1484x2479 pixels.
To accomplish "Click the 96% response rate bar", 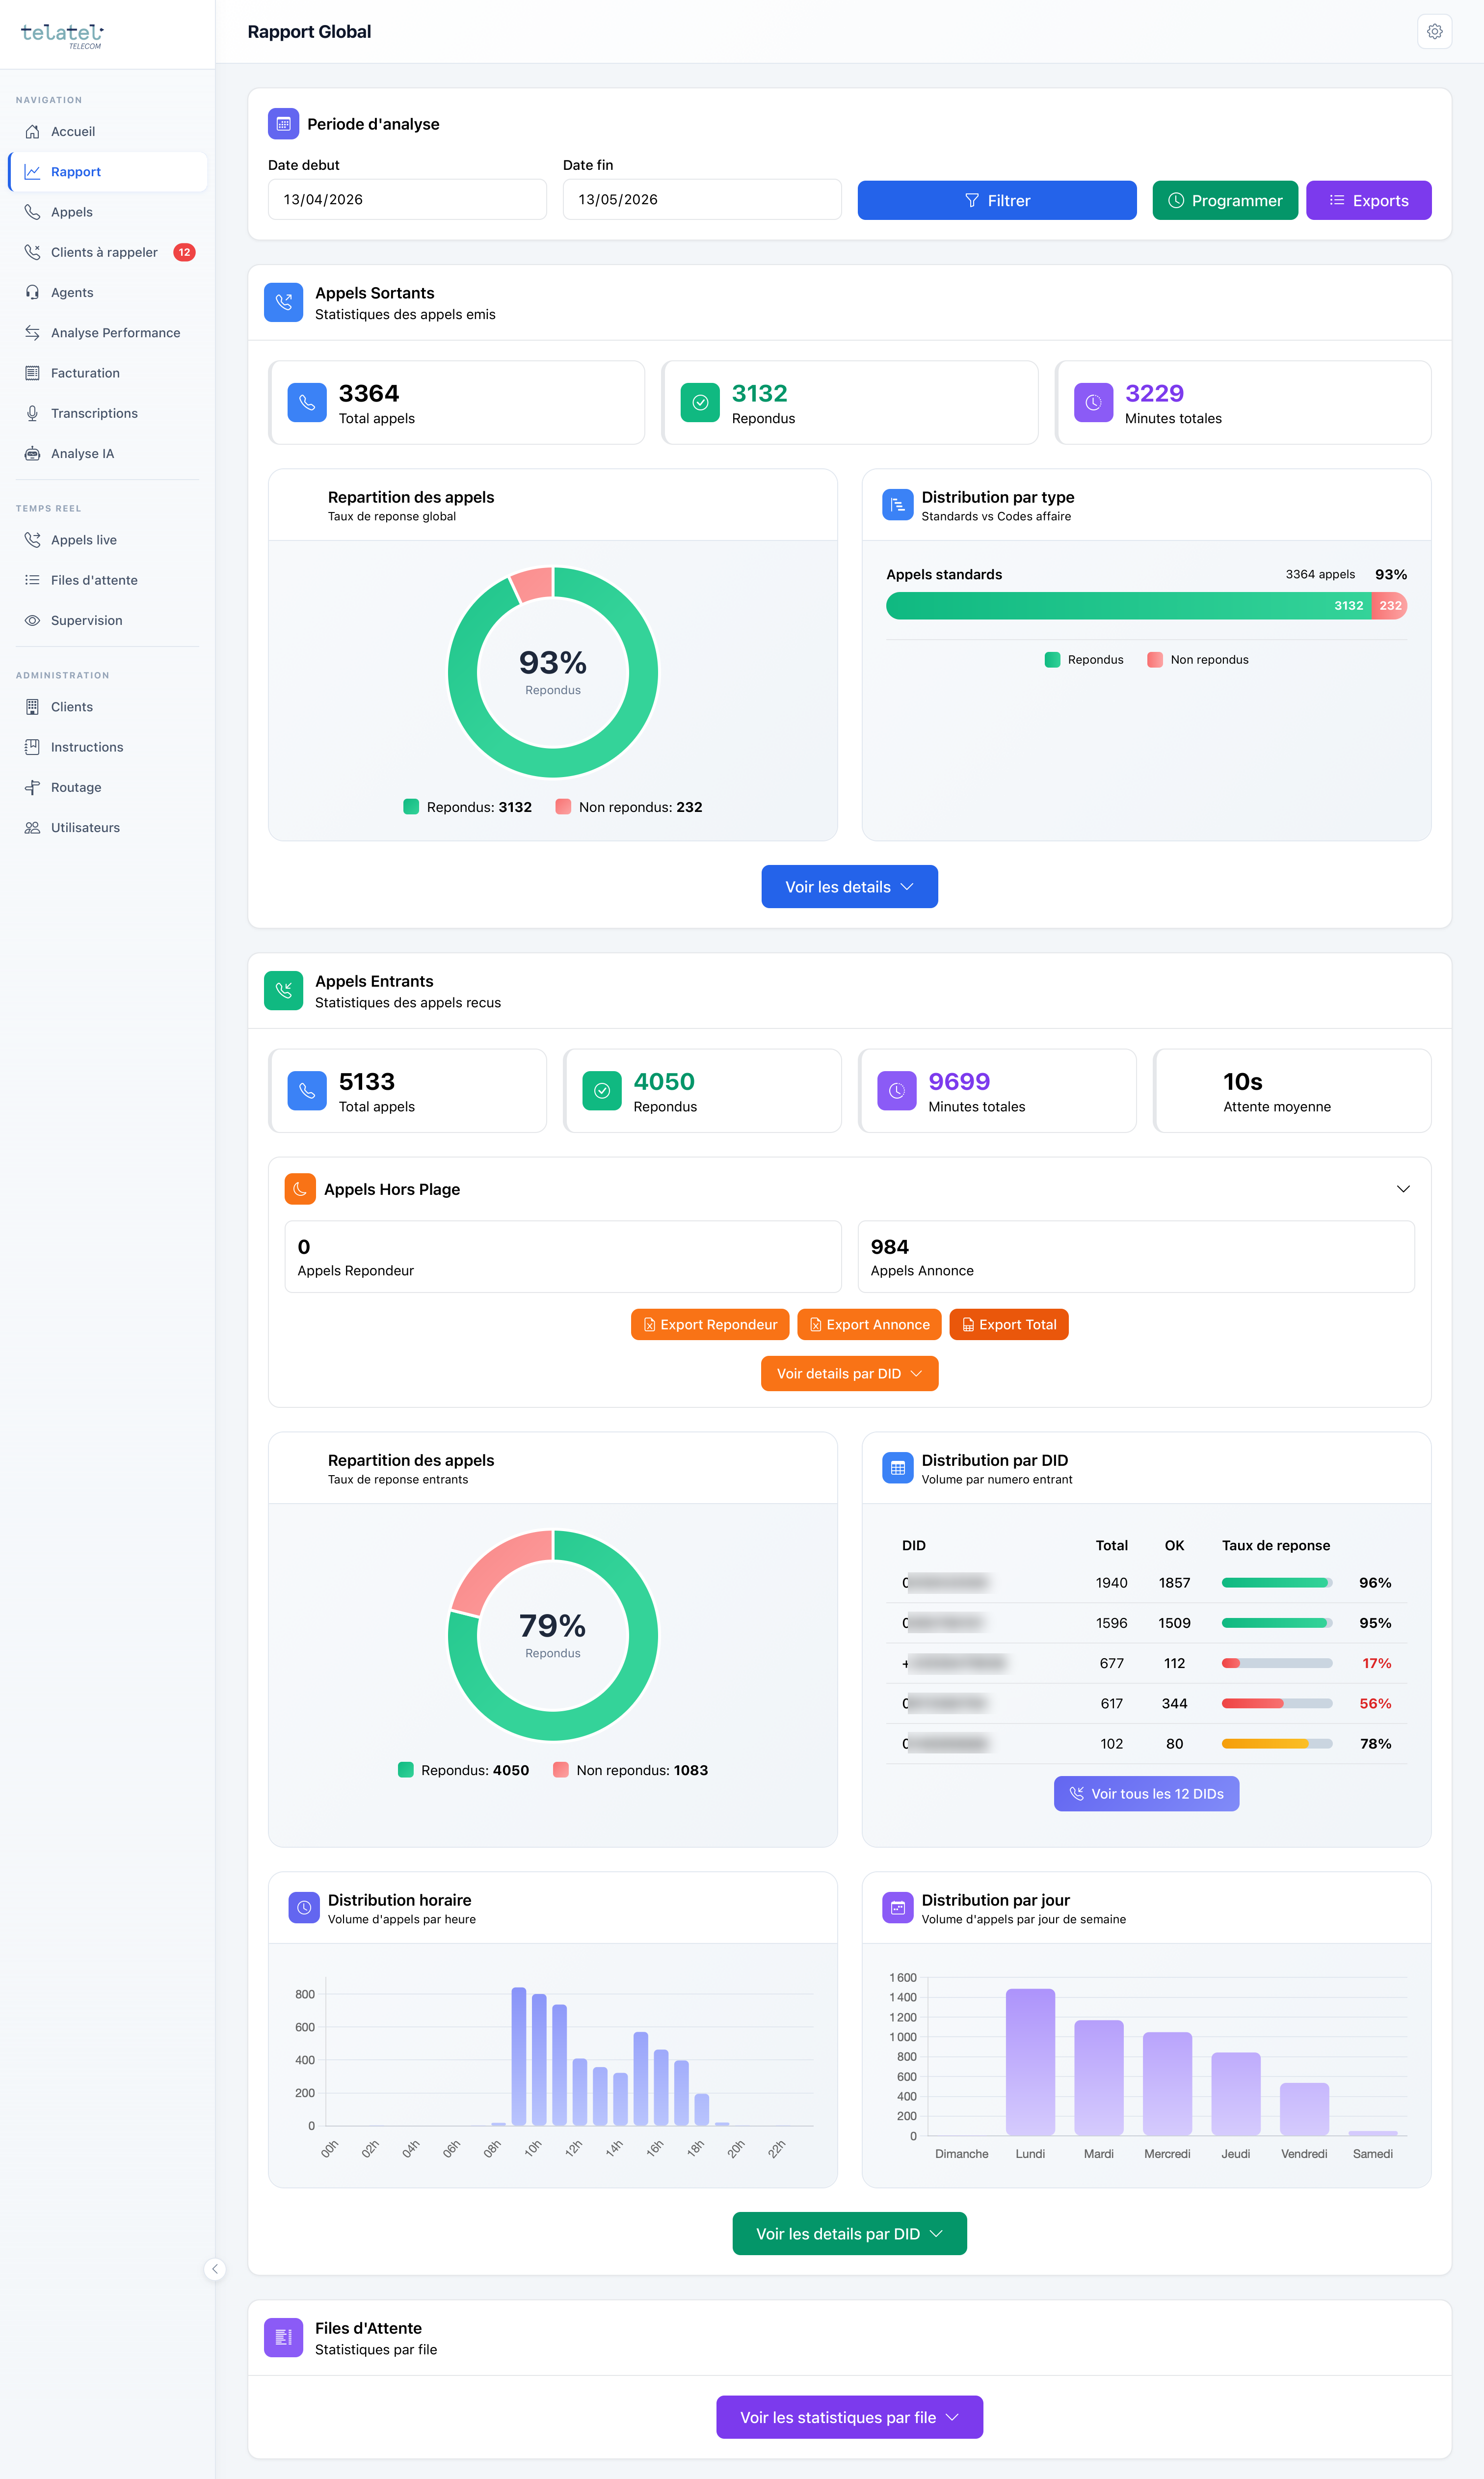I will 1277,1583.
